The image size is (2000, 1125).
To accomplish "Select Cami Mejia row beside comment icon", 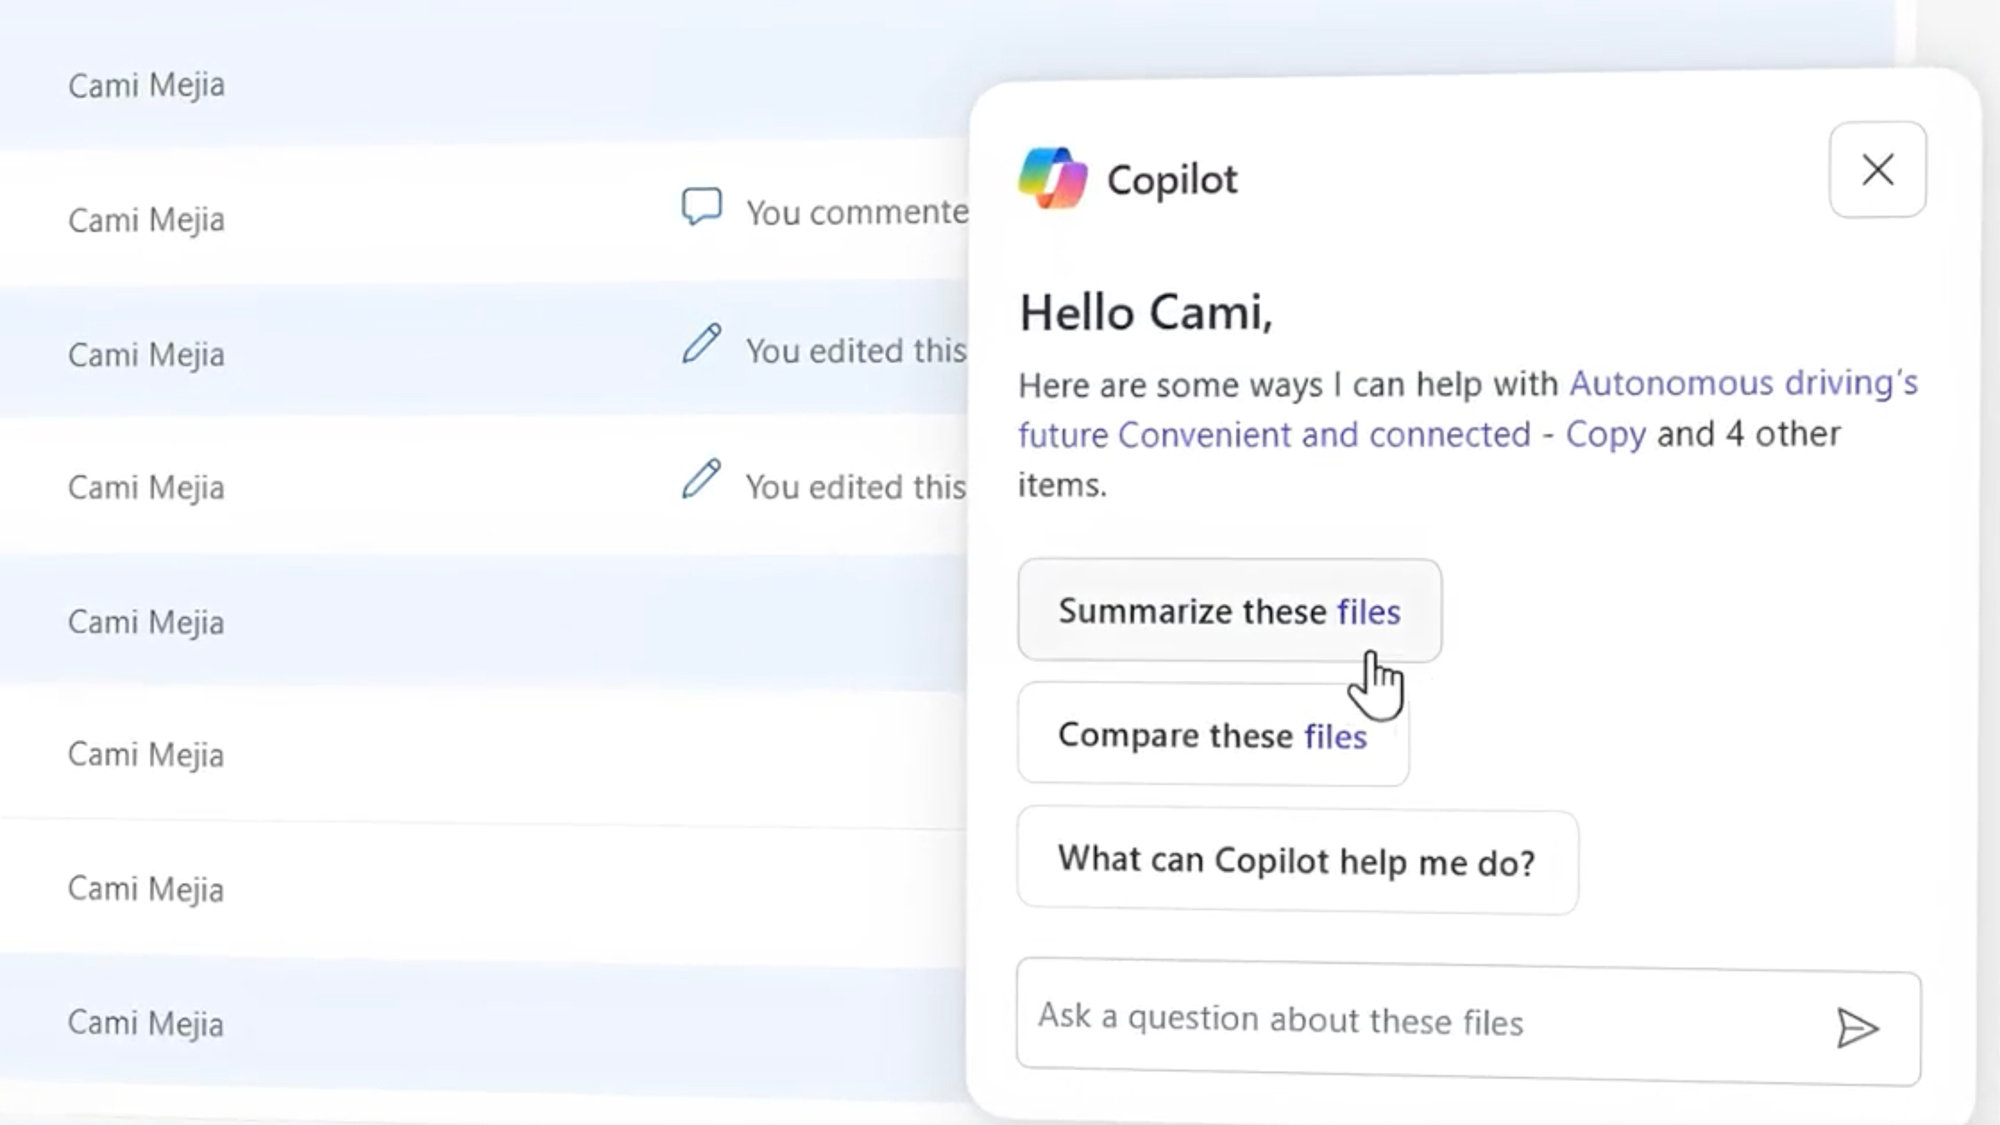I will pos(146,219).
